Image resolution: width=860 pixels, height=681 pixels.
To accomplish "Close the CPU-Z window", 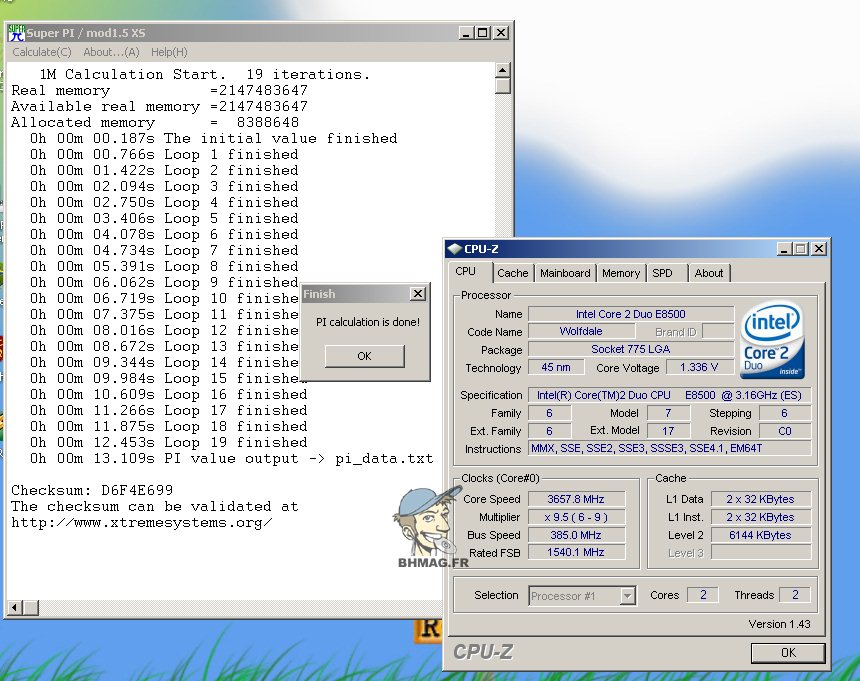I will pyautogui.click(x=819, y=249).
